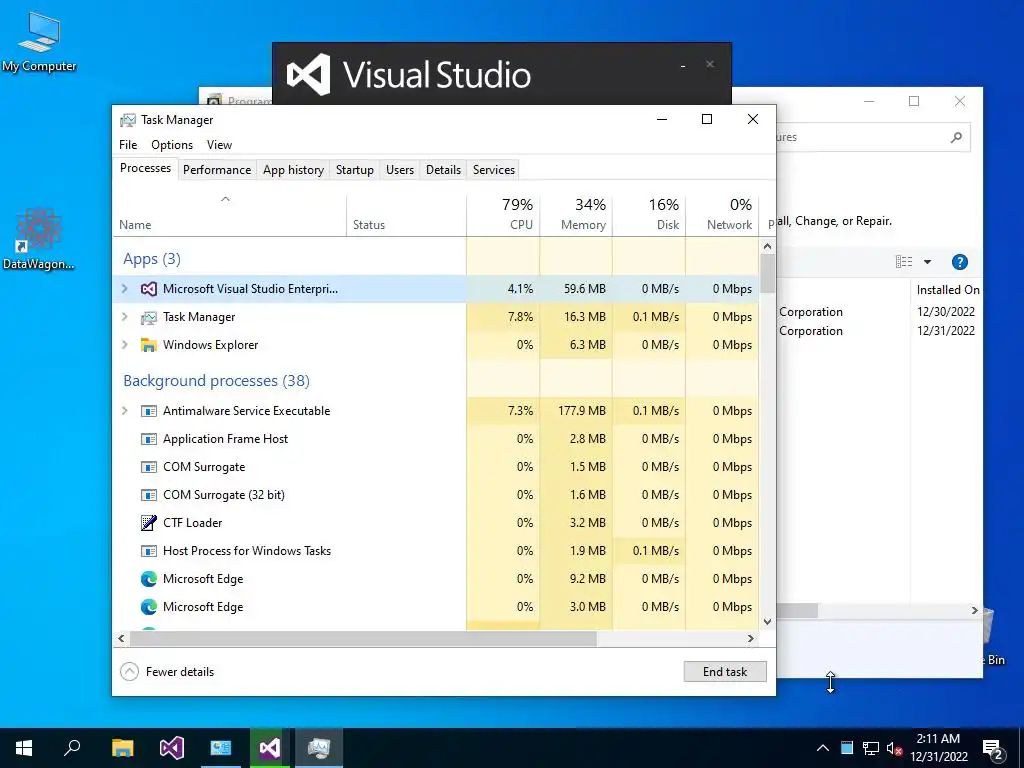Click the Host Process for Windows Tasks icon
1024x768 pixels.
(149, 551)
